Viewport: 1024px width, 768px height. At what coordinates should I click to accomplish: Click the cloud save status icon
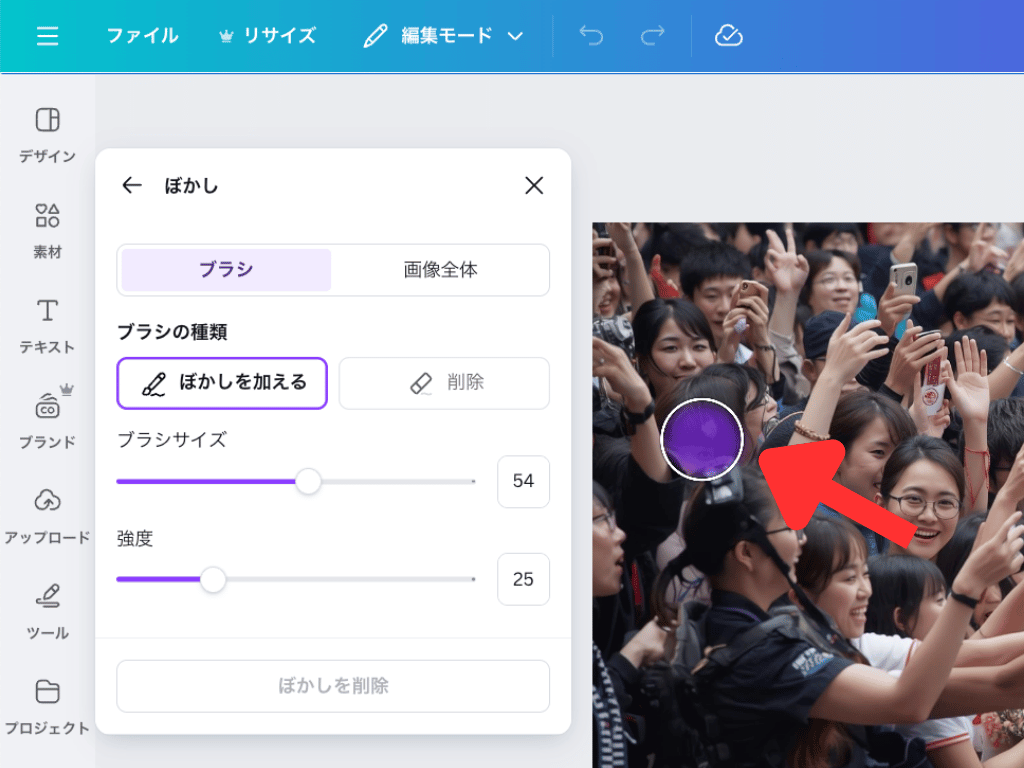[729, 36]
